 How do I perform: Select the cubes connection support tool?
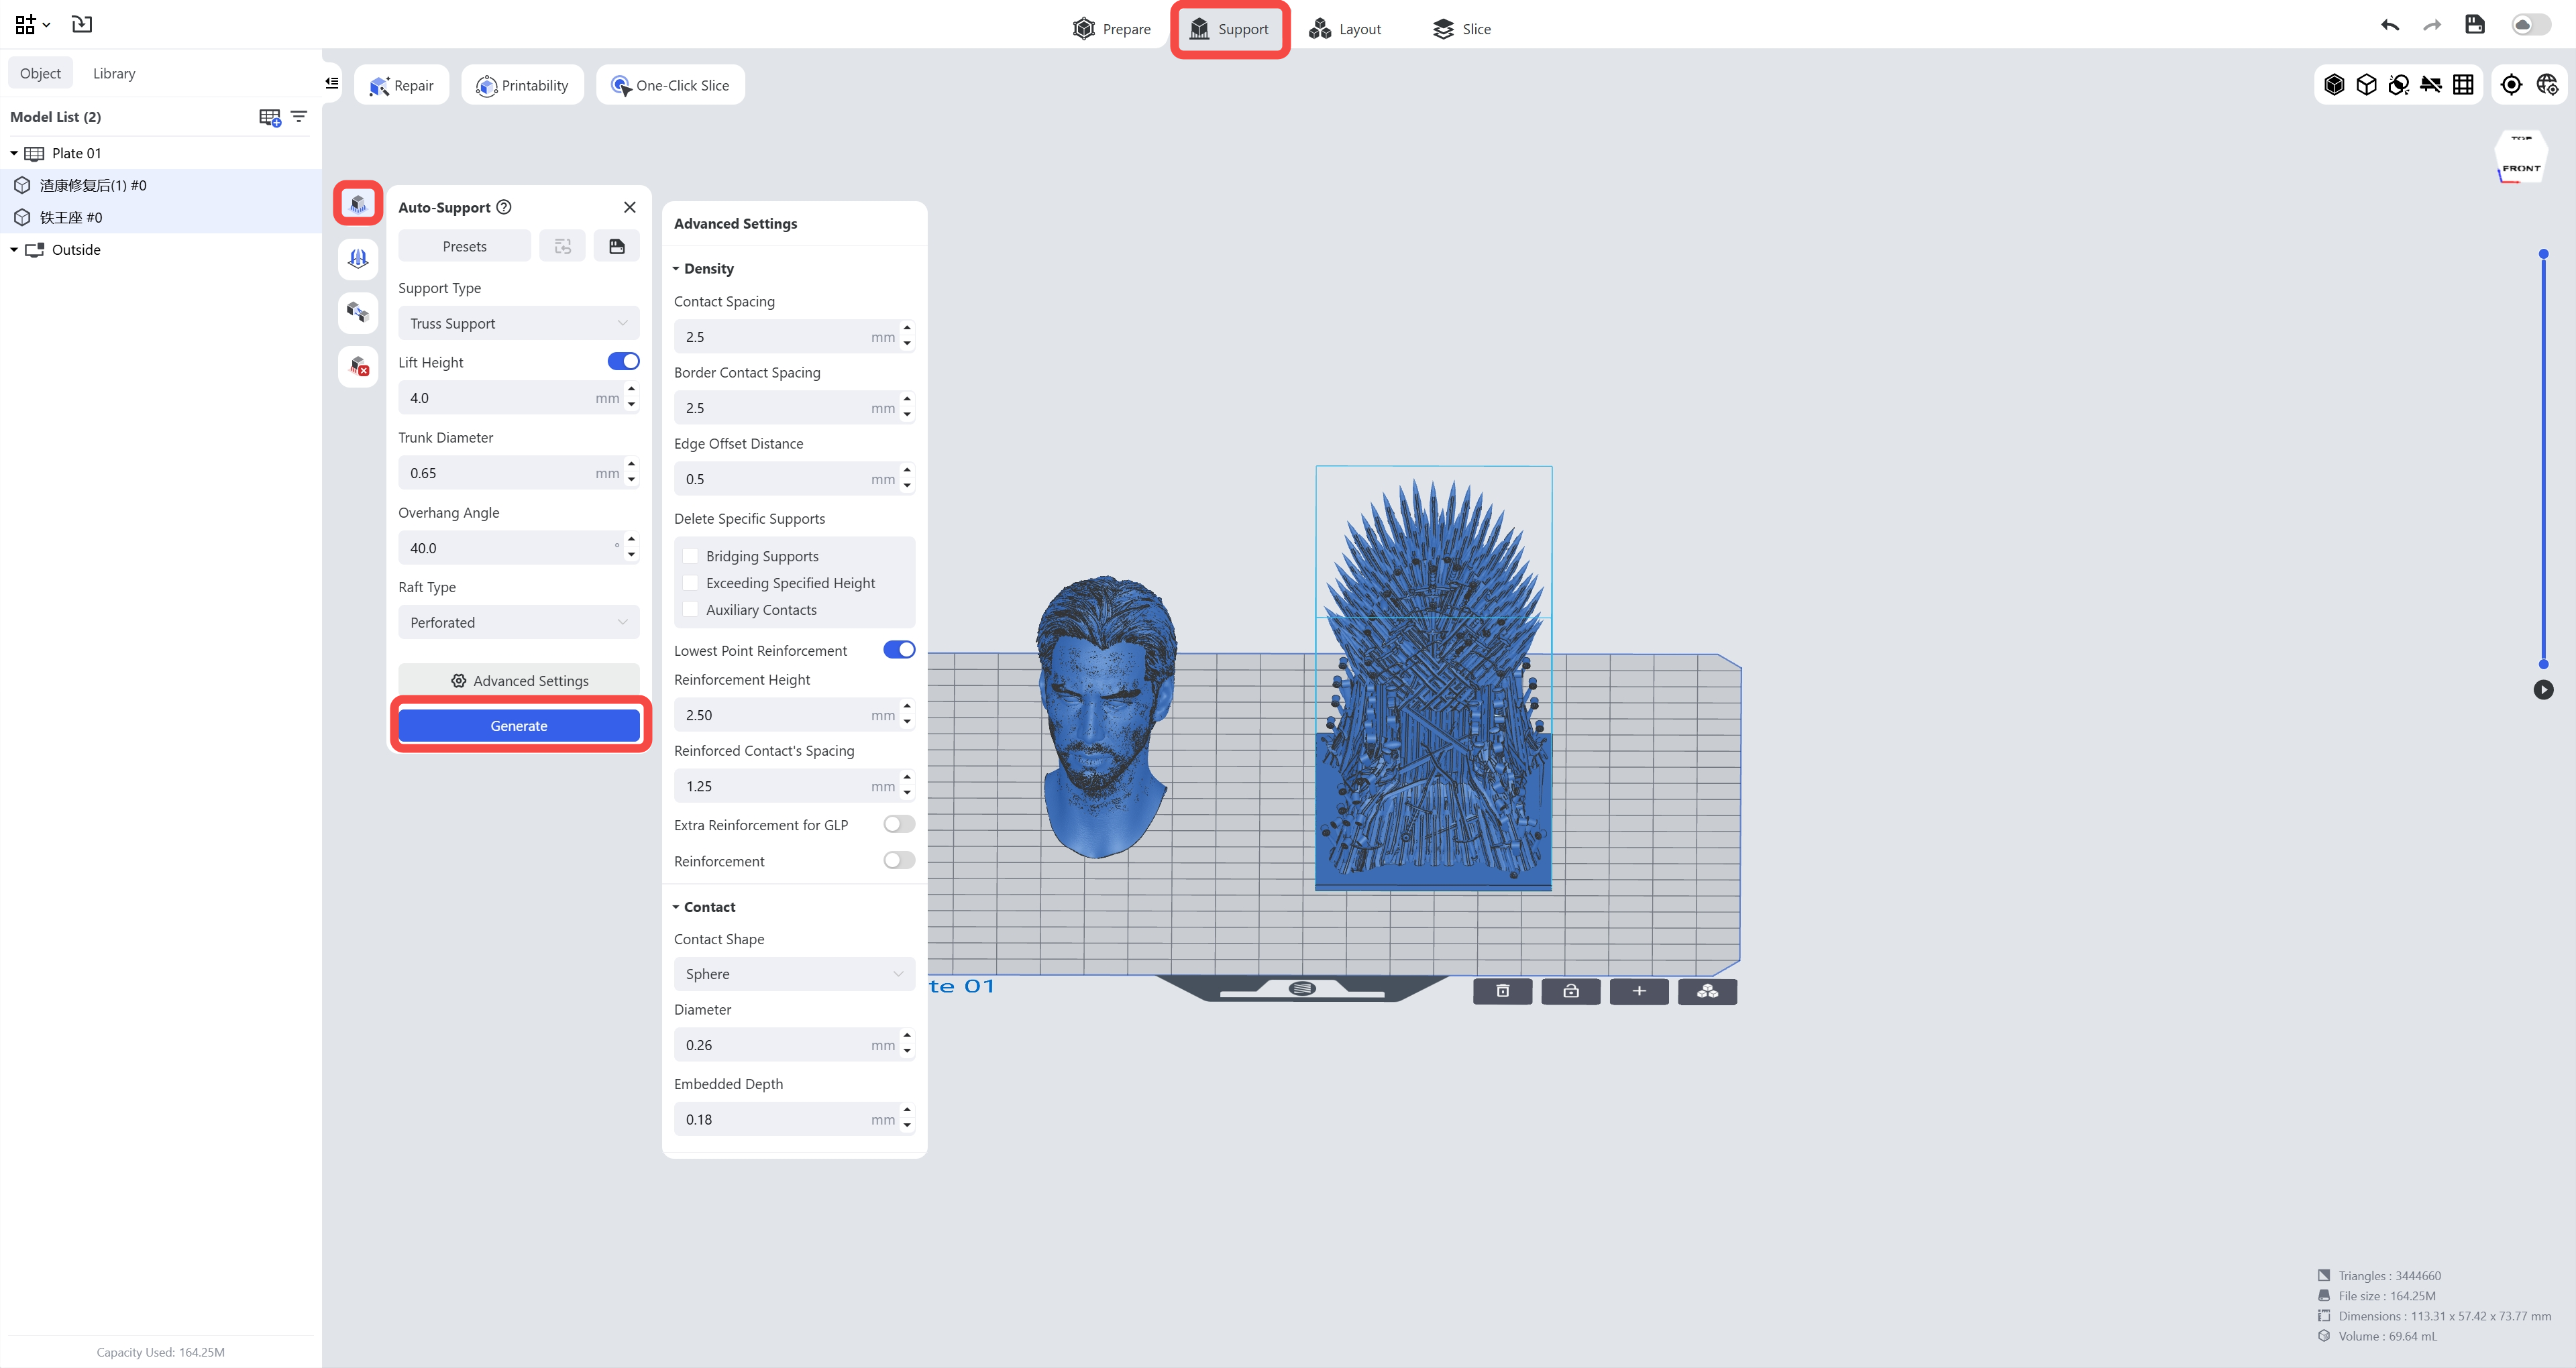(358, 312)
